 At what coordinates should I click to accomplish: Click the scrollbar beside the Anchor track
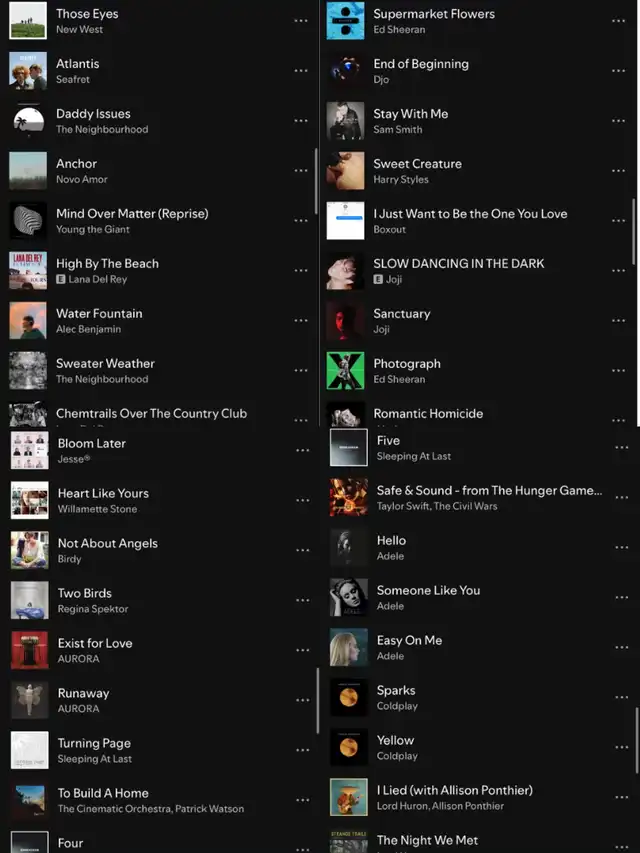click(x=316, y=181)
